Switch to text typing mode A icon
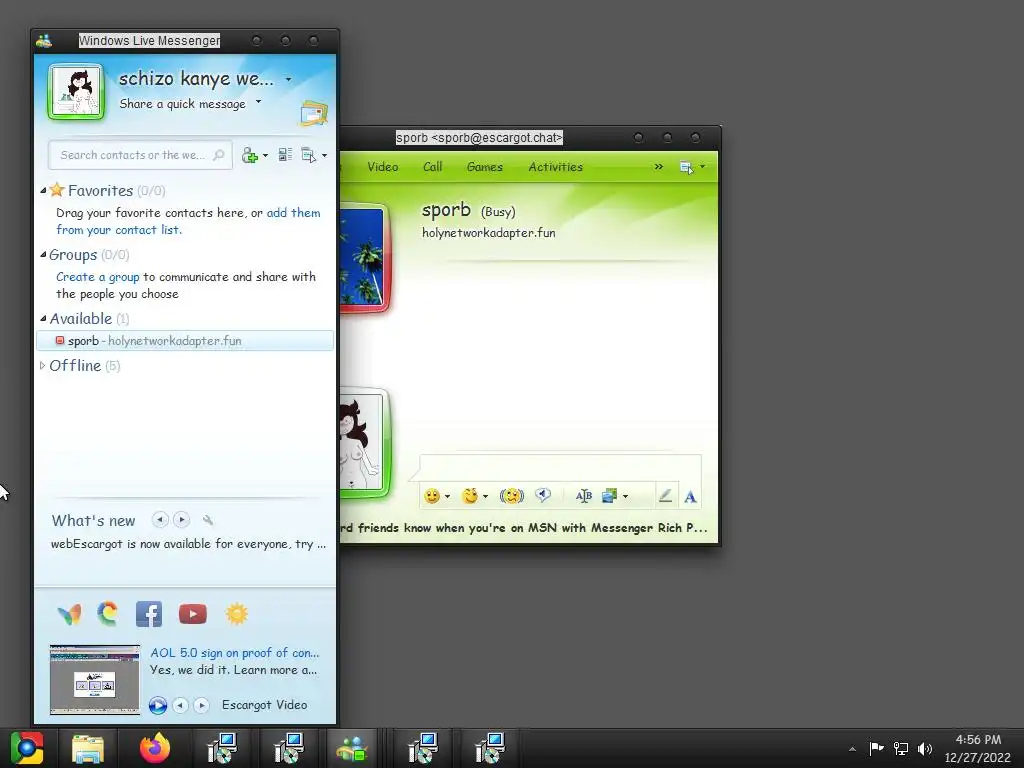The image size is (1024, 768). coord(690,497)
